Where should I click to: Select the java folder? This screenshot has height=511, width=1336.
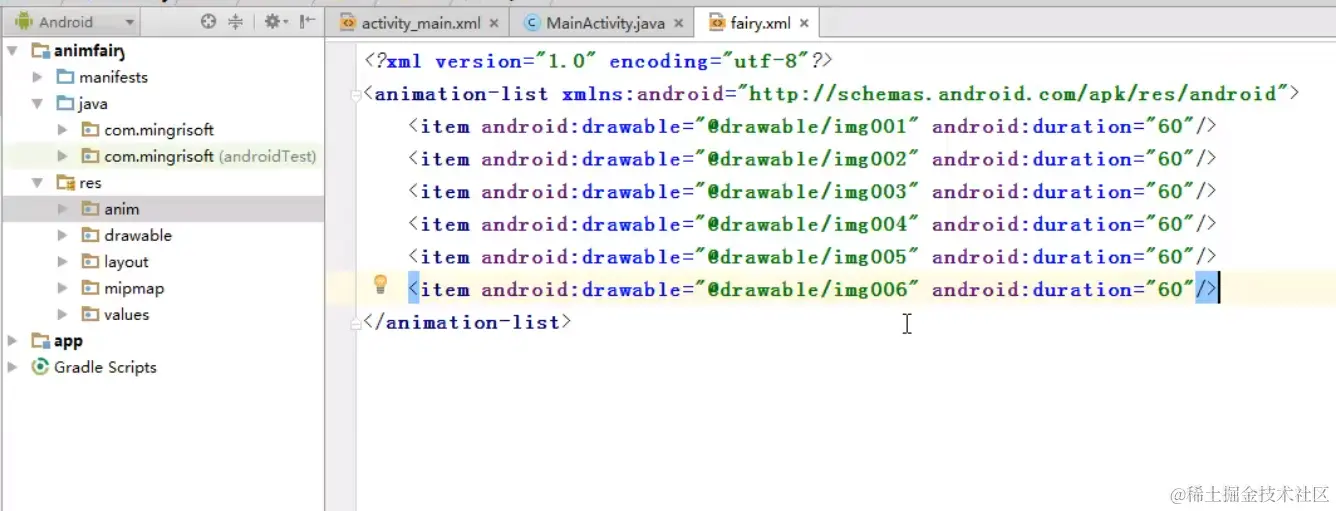(x=93, y=103)
